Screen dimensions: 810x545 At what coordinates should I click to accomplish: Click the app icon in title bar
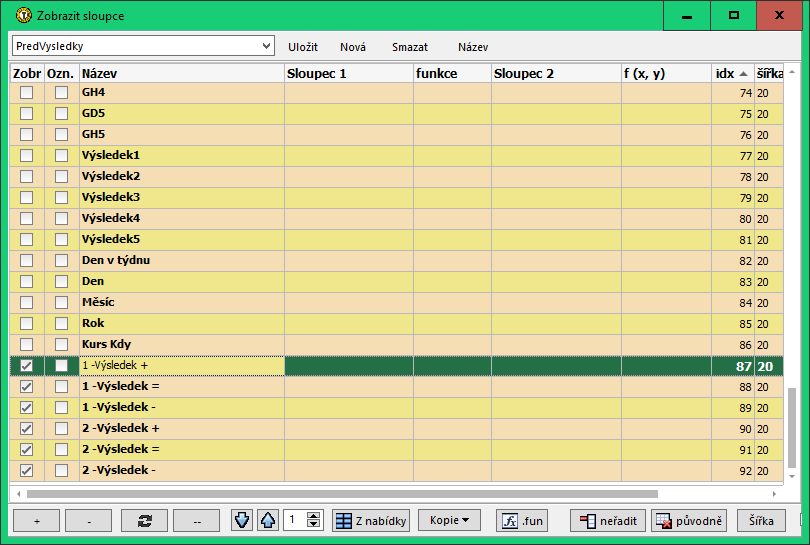[x=23, y=15]
